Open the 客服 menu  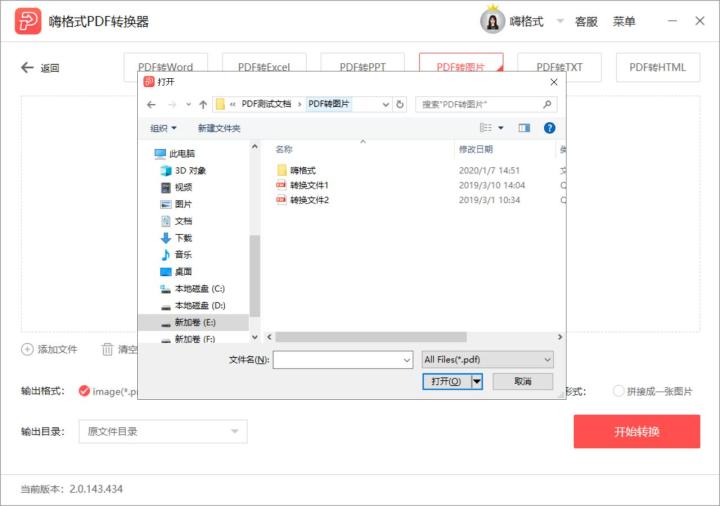pyautogui.click(x=586, y=21)
